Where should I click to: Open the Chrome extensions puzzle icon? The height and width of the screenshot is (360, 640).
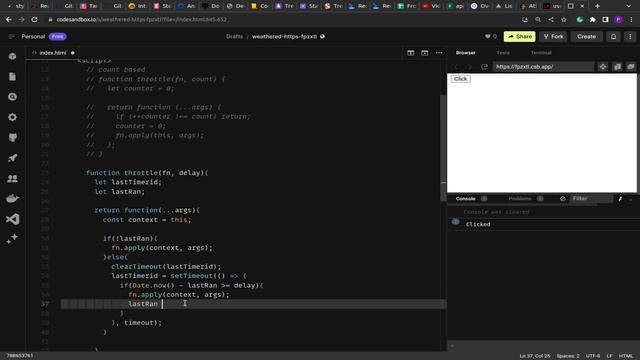(592, 20)
